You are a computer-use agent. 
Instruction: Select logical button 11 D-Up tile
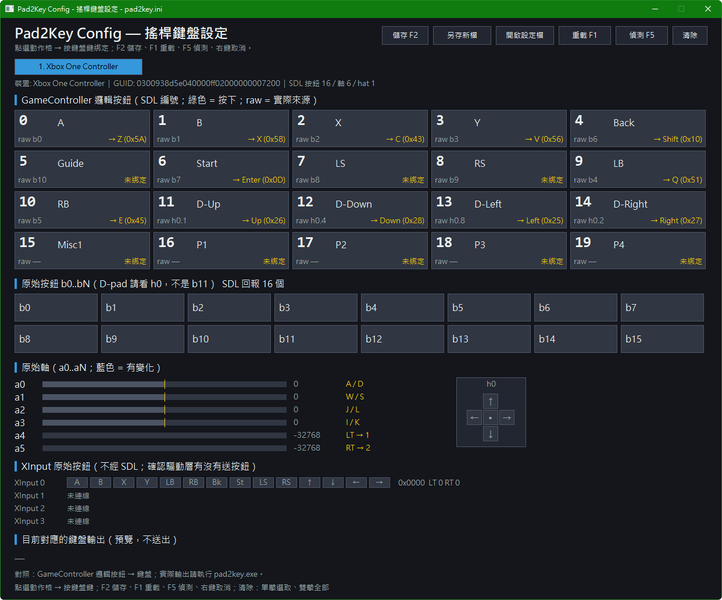[x=221, y=210]
